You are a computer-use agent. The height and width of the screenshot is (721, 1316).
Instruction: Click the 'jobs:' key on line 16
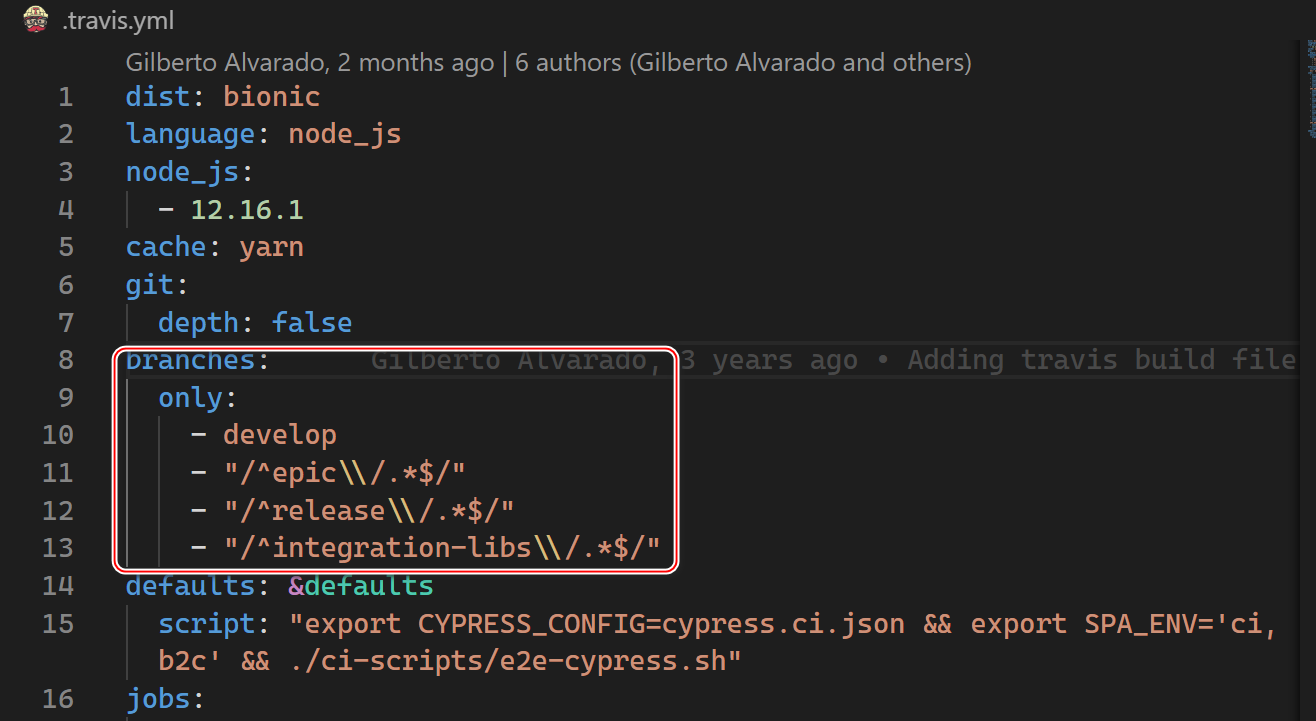click(166, 698)
